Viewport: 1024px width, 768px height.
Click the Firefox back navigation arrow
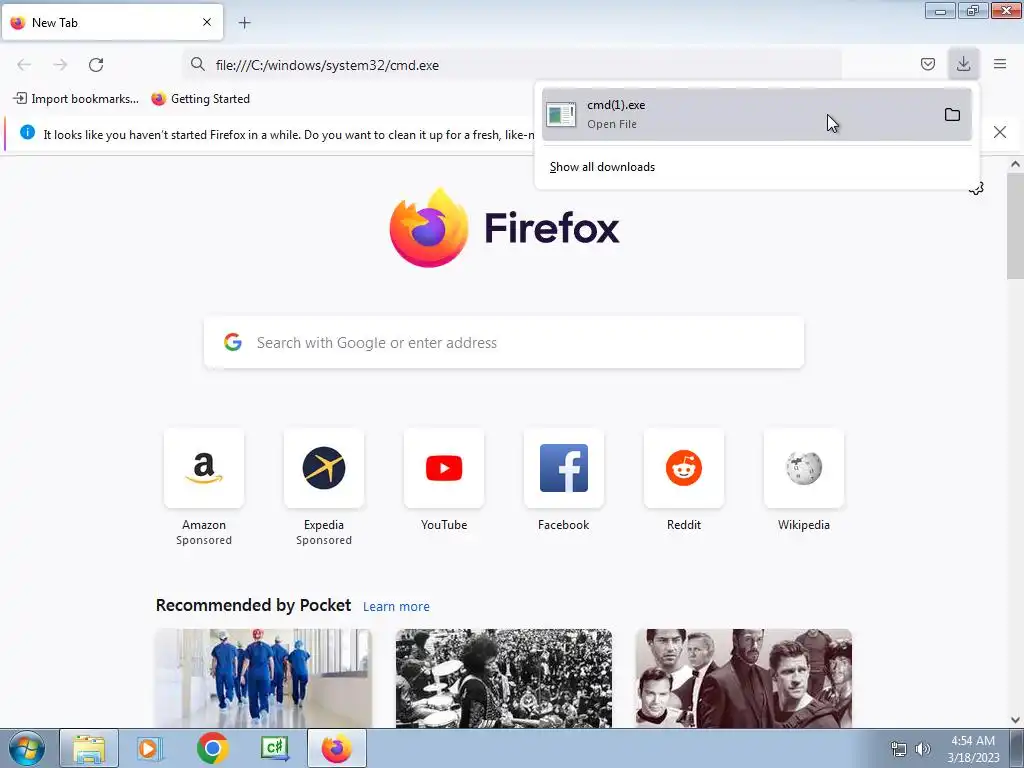tap(24, 65)
